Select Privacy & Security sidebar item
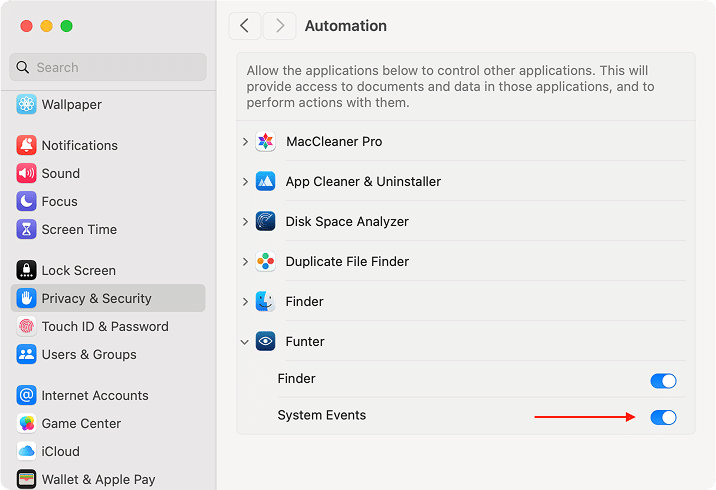Screen dimensions: 716x490 [x=108, y=298]
